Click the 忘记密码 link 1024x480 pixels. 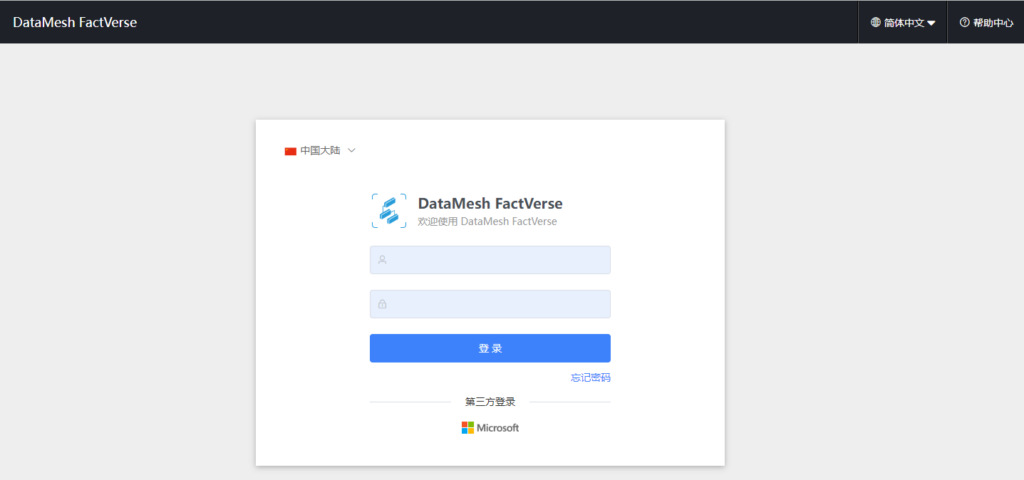(x=590, y=377)
